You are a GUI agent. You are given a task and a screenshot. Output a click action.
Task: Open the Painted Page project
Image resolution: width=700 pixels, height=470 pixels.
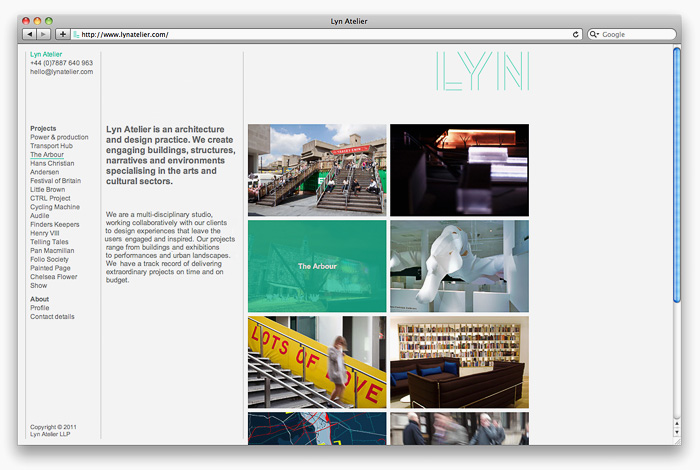[x=50, y=268]
